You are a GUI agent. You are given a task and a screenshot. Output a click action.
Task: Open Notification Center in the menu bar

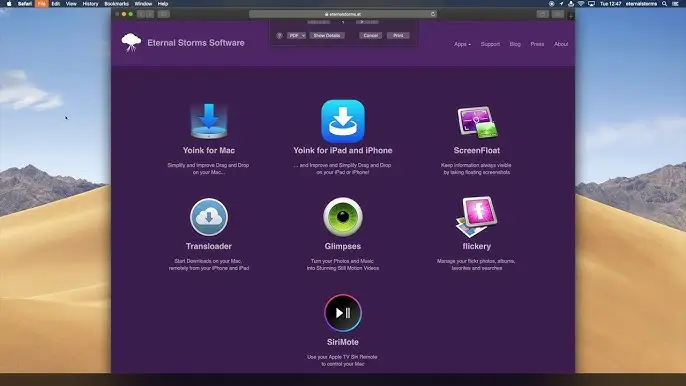tap(675, 4)
